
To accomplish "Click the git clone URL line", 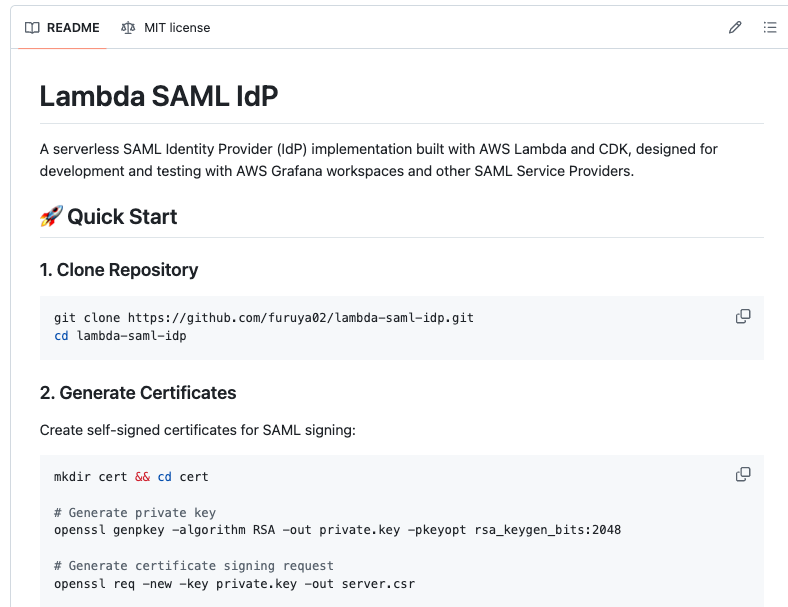I will click(x=264, y=318).
